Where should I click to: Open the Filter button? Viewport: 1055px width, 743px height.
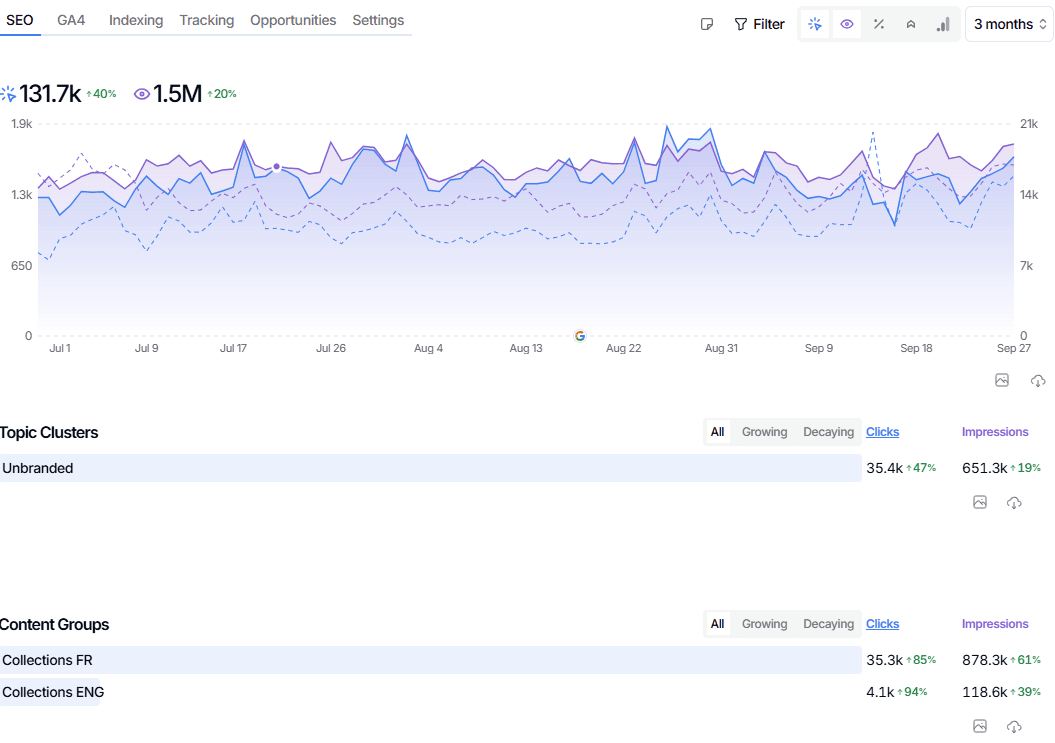tap(759, 24)
